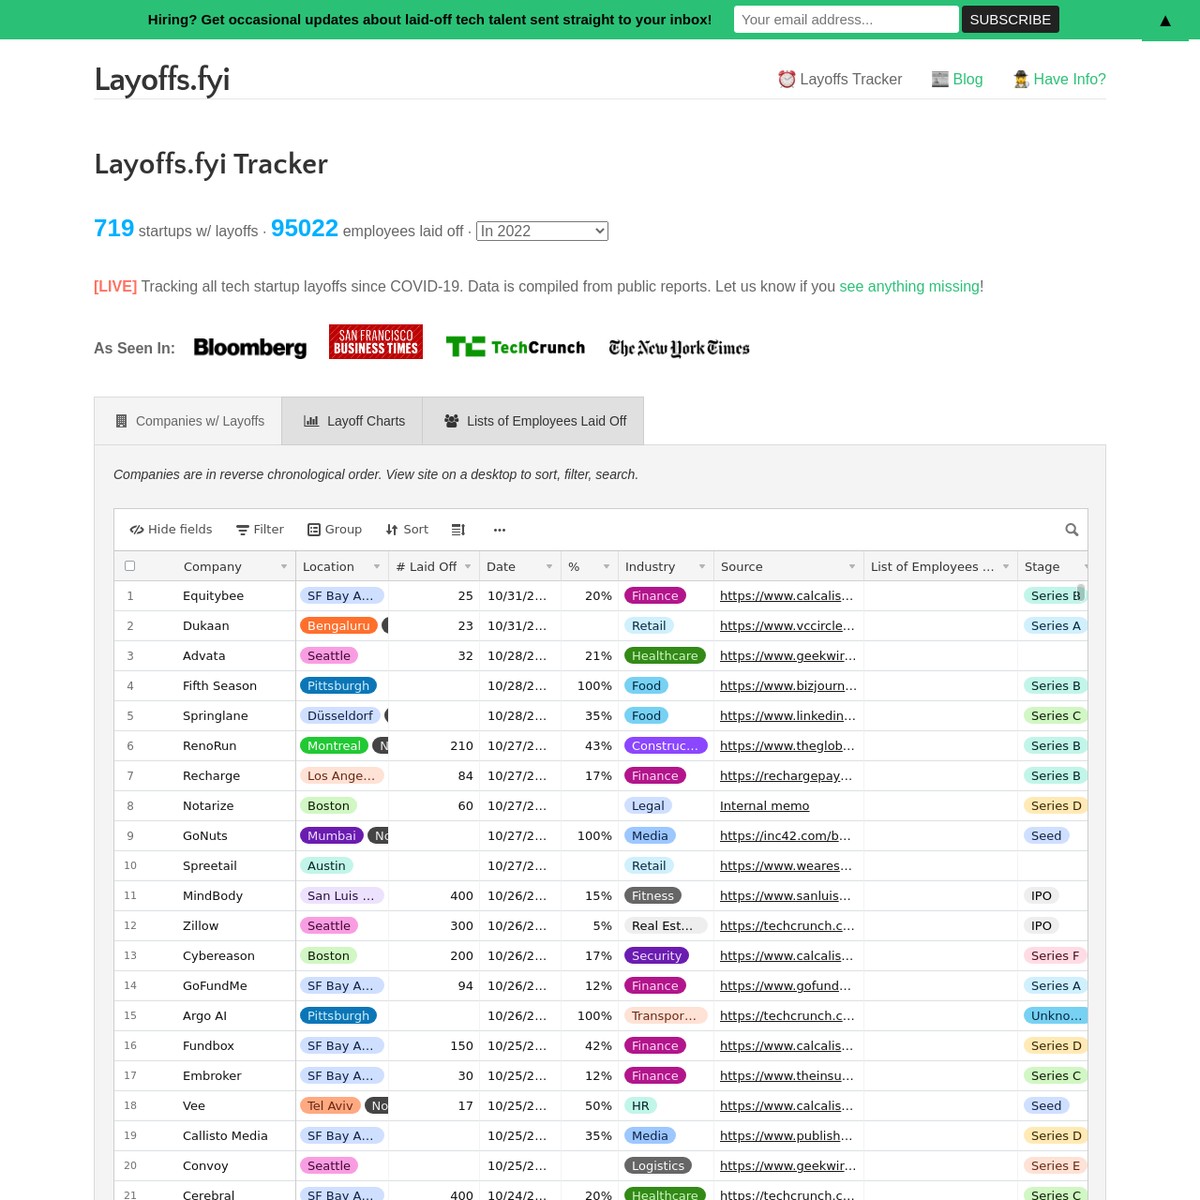Open Zillow techcrunch source link
The height and width of the screenshot is (1200, 1200).
788,926
